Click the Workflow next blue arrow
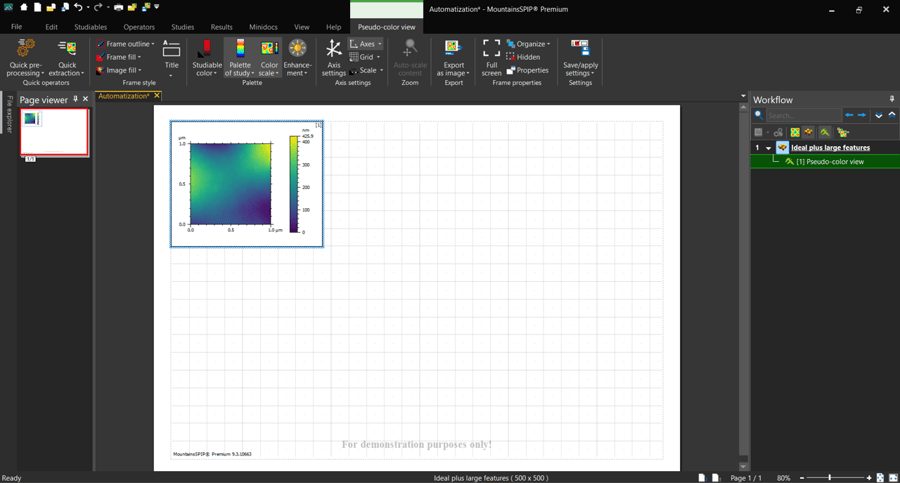 pos(862,115)
